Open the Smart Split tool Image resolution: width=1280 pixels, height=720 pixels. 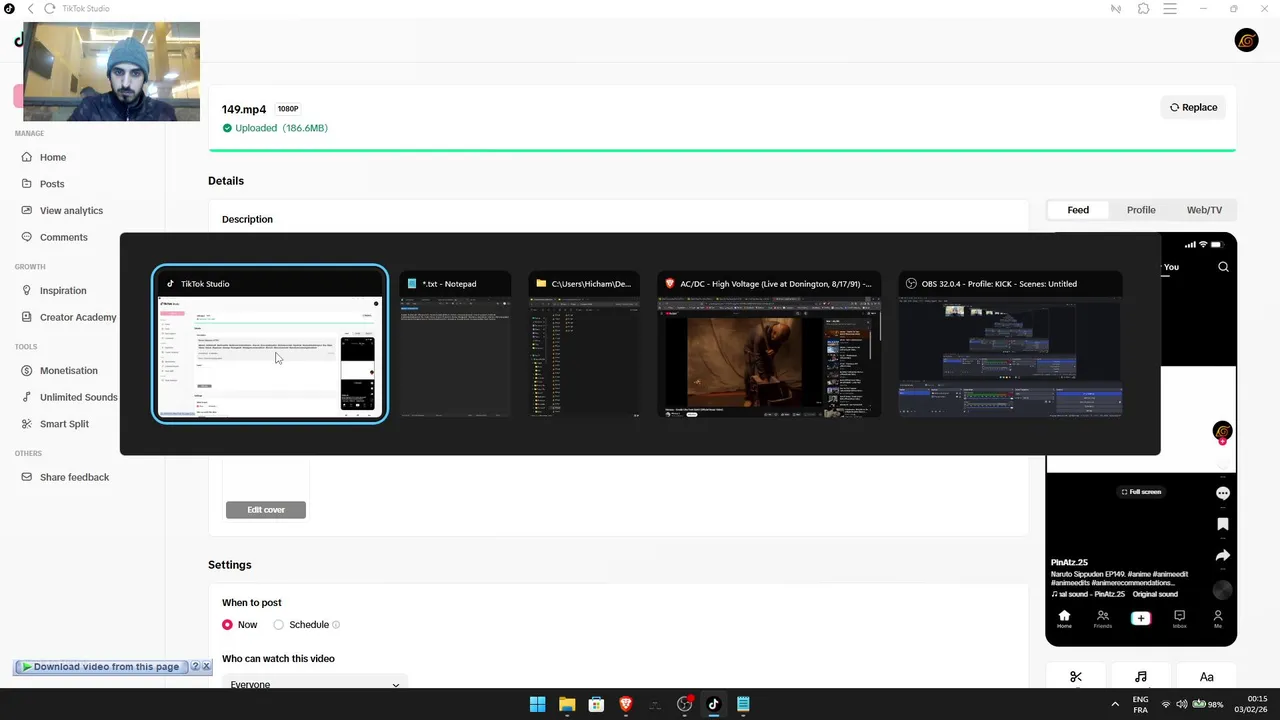click(64, 424)
